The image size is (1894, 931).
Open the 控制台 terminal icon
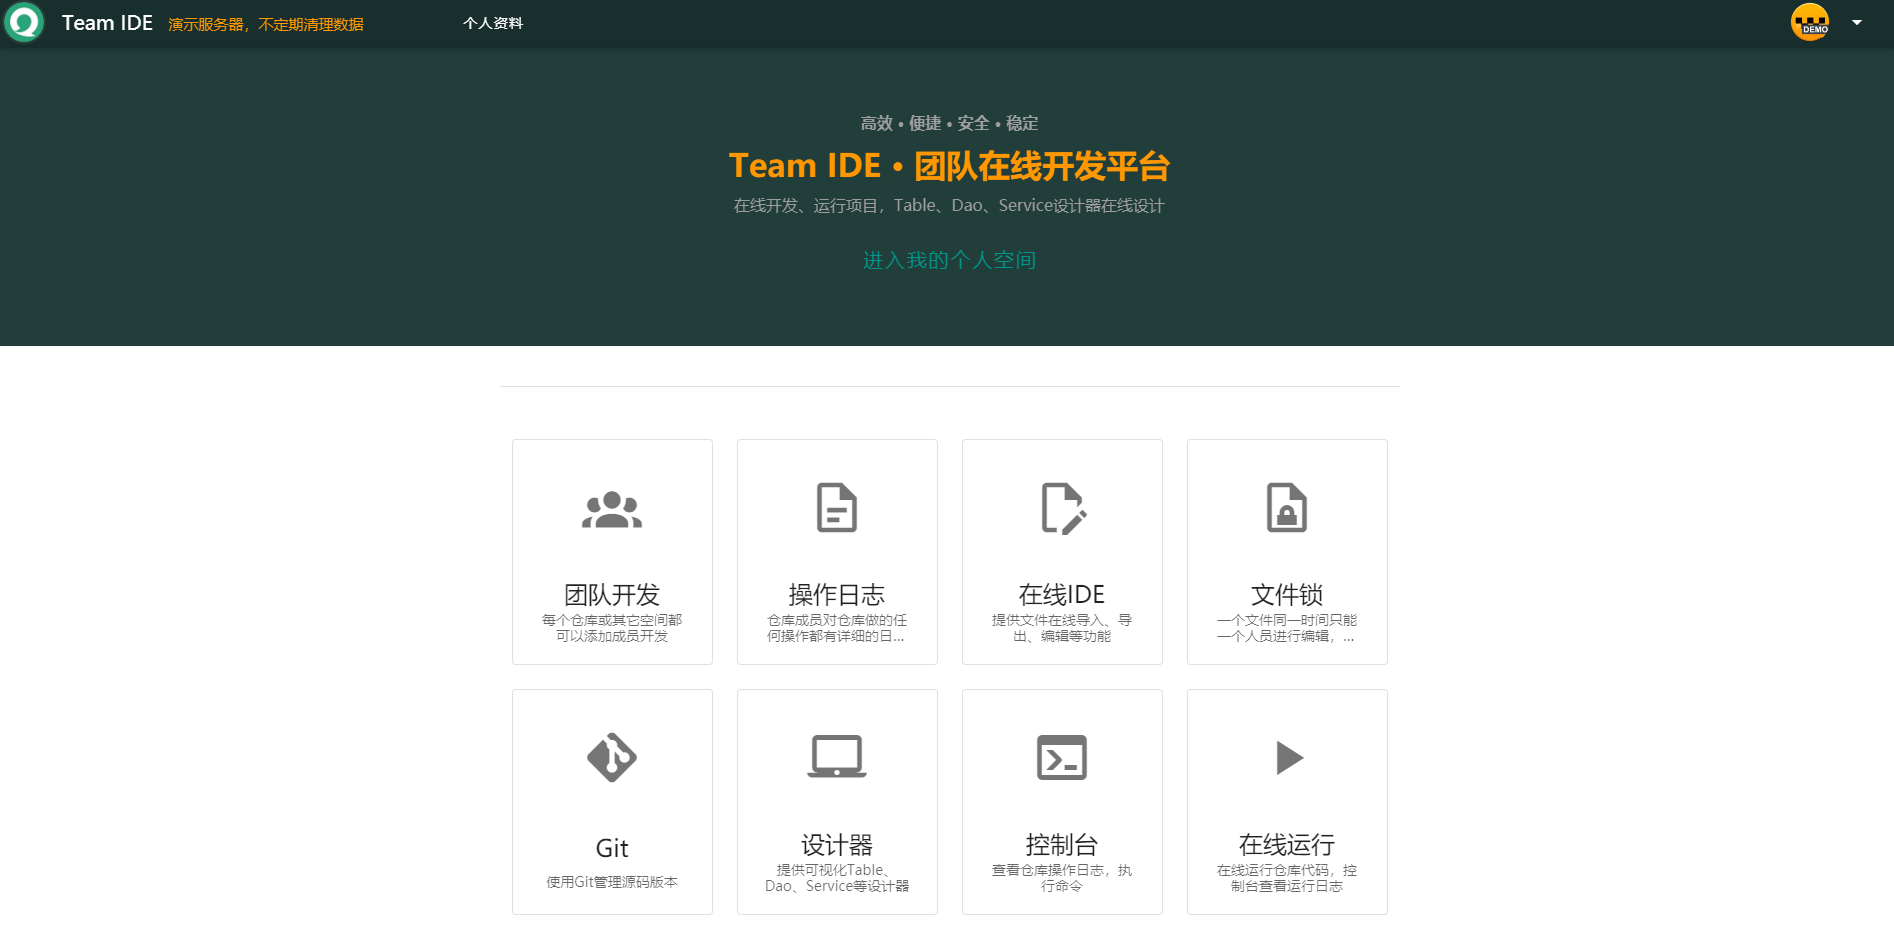pos(1062,758)
